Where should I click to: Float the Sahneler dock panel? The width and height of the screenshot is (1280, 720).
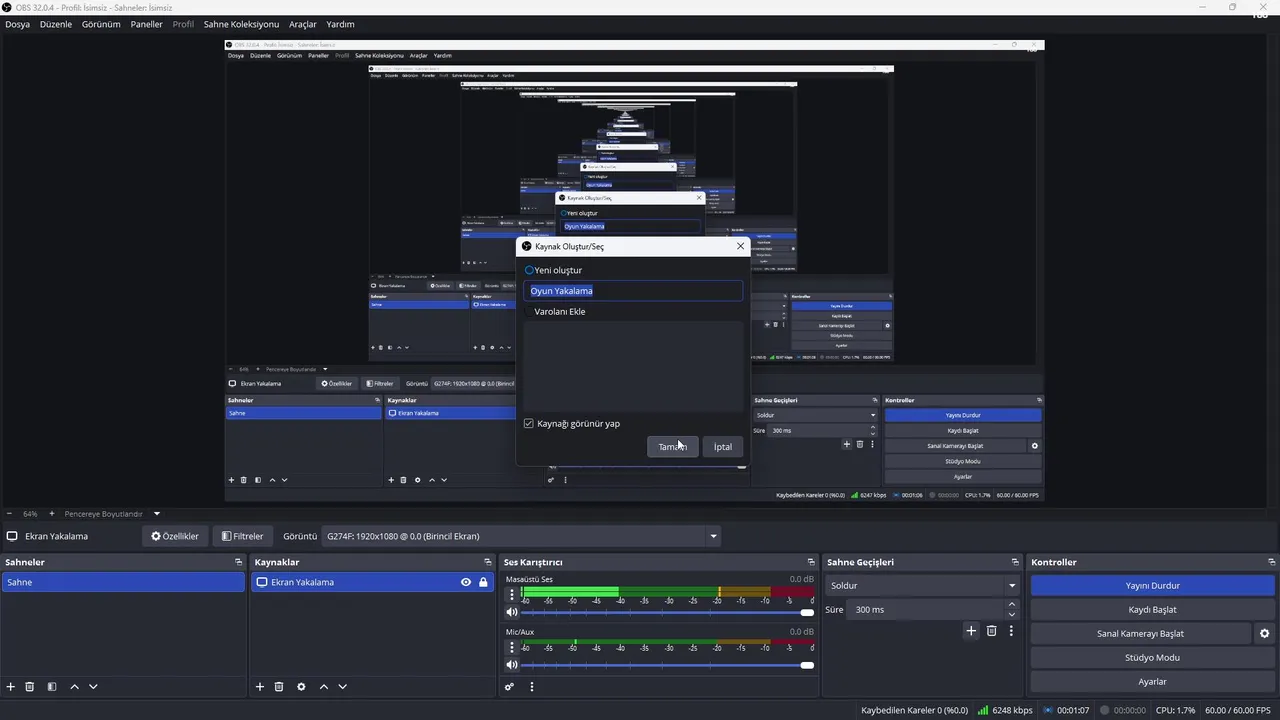[238, 562]
